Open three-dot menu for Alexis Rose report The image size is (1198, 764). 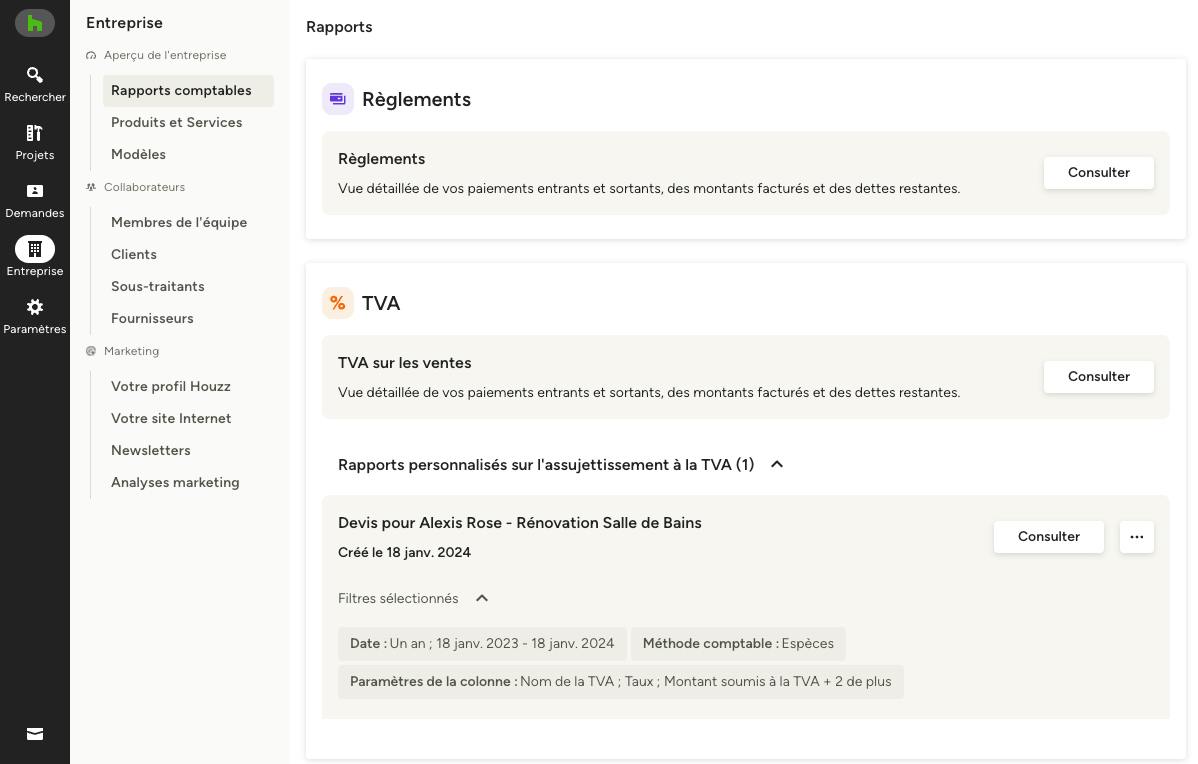1137,537
